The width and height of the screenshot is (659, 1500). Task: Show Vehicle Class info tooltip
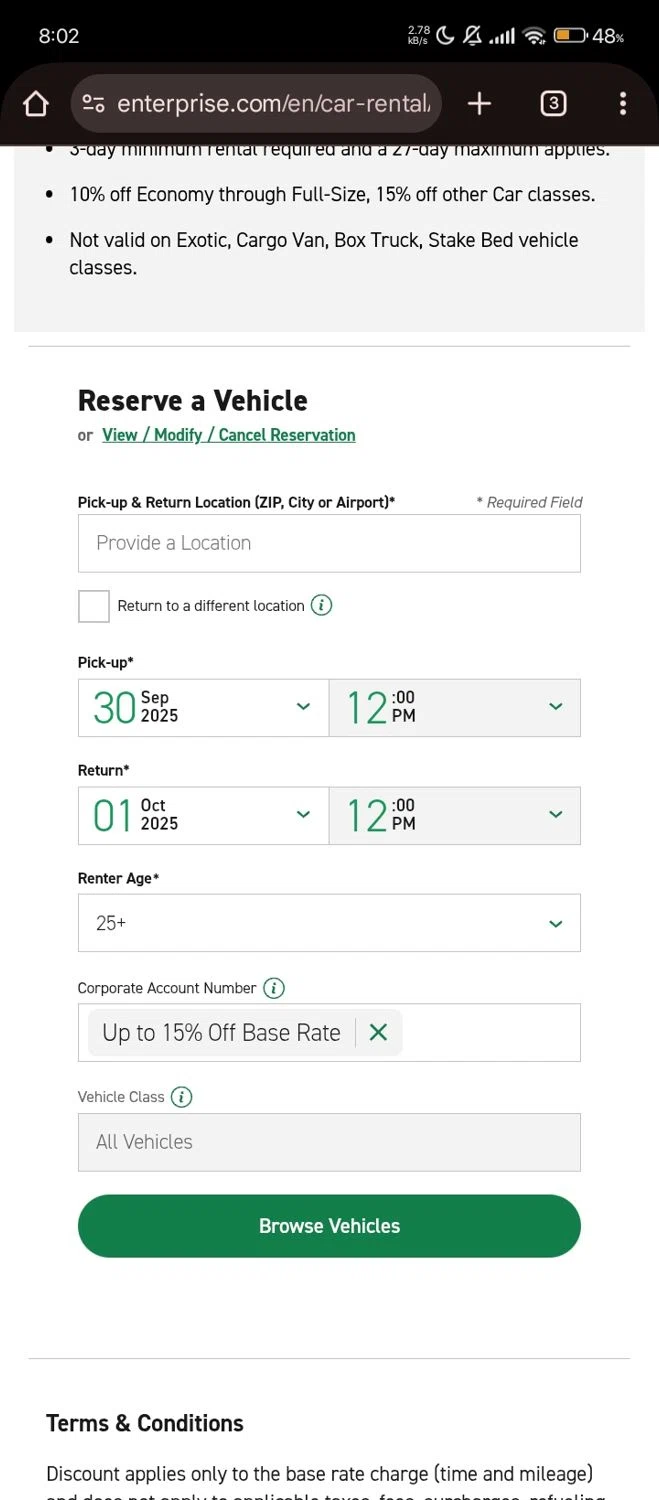coord(181,1097)
